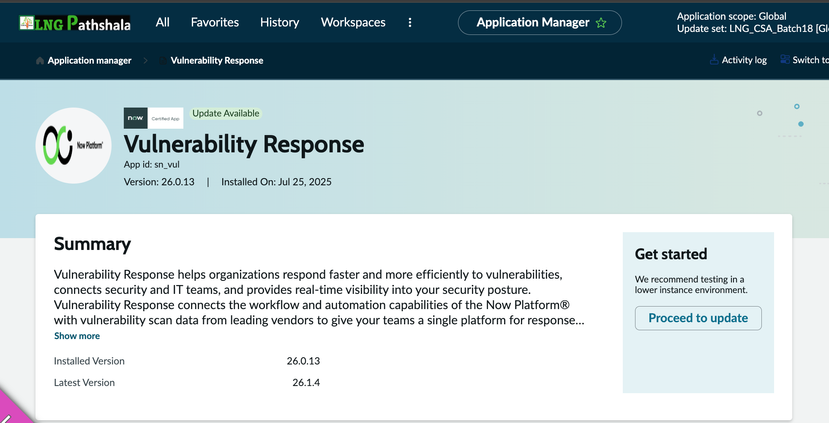
Task: Click the Activity log download icon
Action: 714,60
